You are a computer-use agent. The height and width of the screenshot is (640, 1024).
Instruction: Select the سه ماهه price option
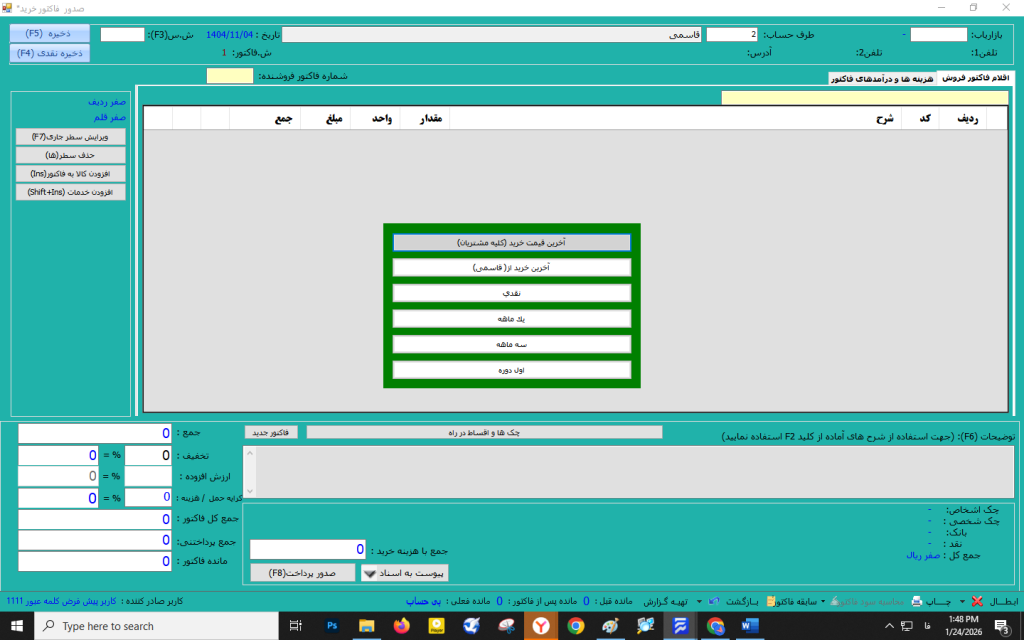pos(511,343)
